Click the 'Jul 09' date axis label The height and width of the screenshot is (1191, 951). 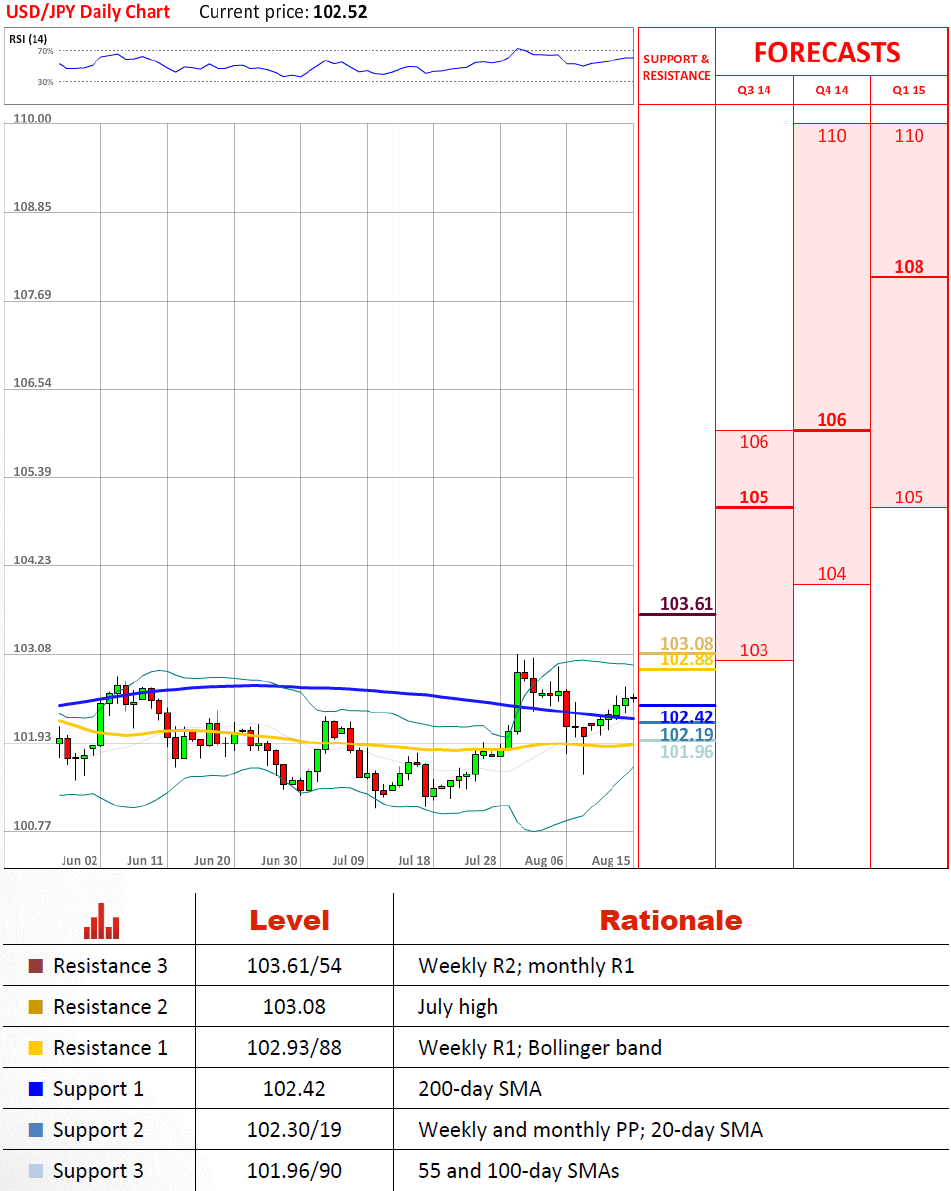point(348,861)
